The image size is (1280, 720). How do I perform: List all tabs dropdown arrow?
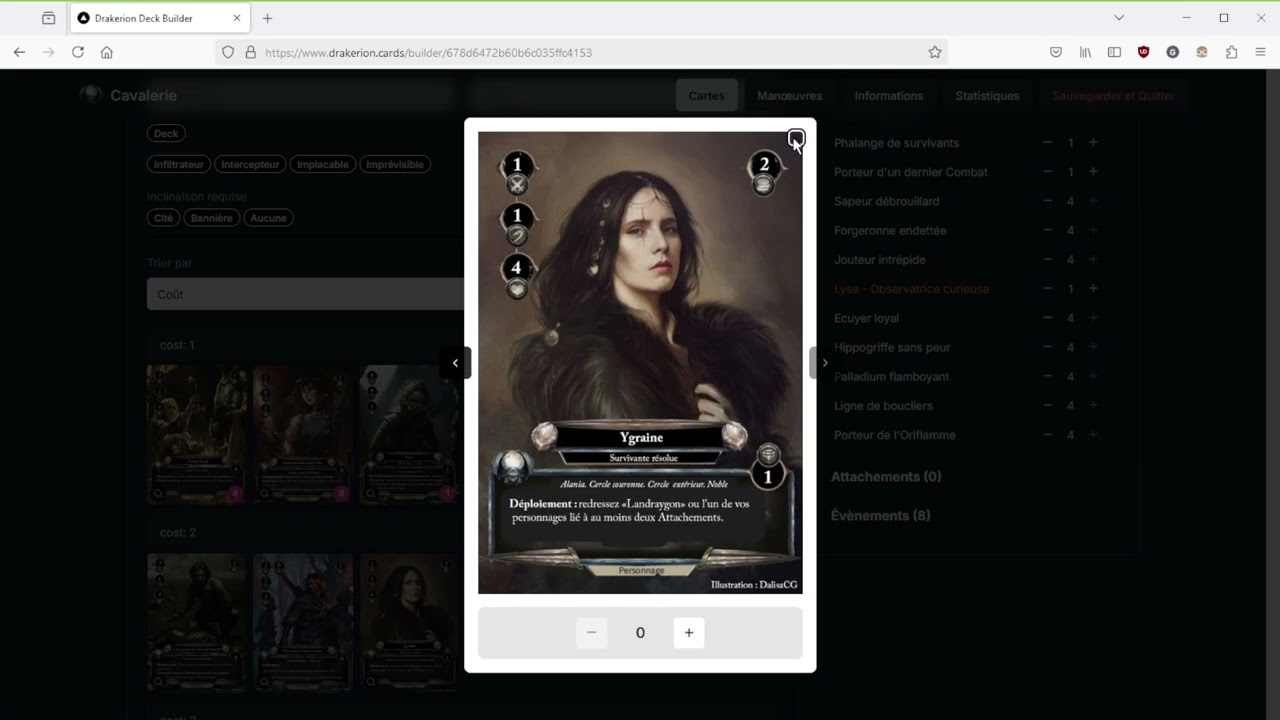(1119, 18)
